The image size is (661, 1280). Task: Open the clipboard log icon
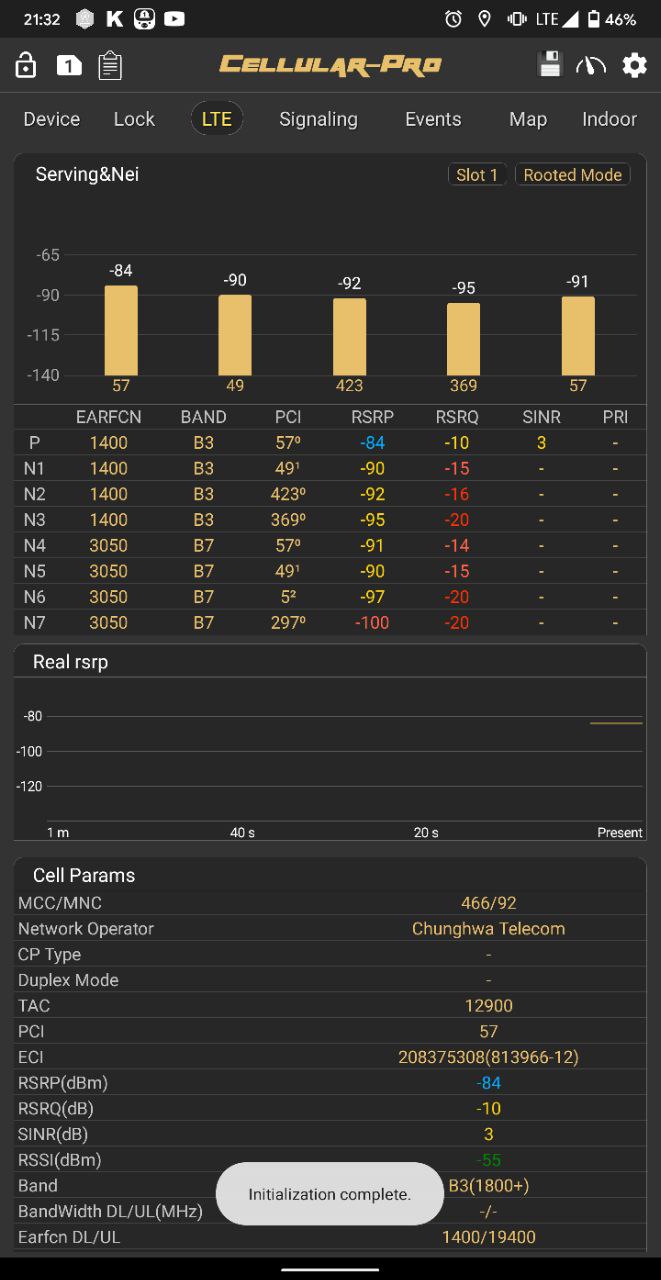click(x=110, y=66)
